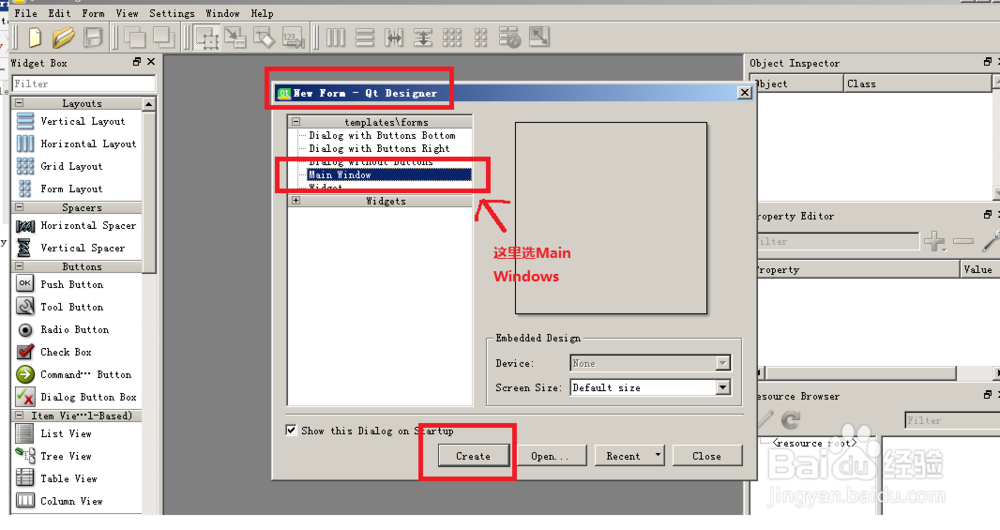Click Lay Out Vertically in Splitter icon

pos(423,38)
